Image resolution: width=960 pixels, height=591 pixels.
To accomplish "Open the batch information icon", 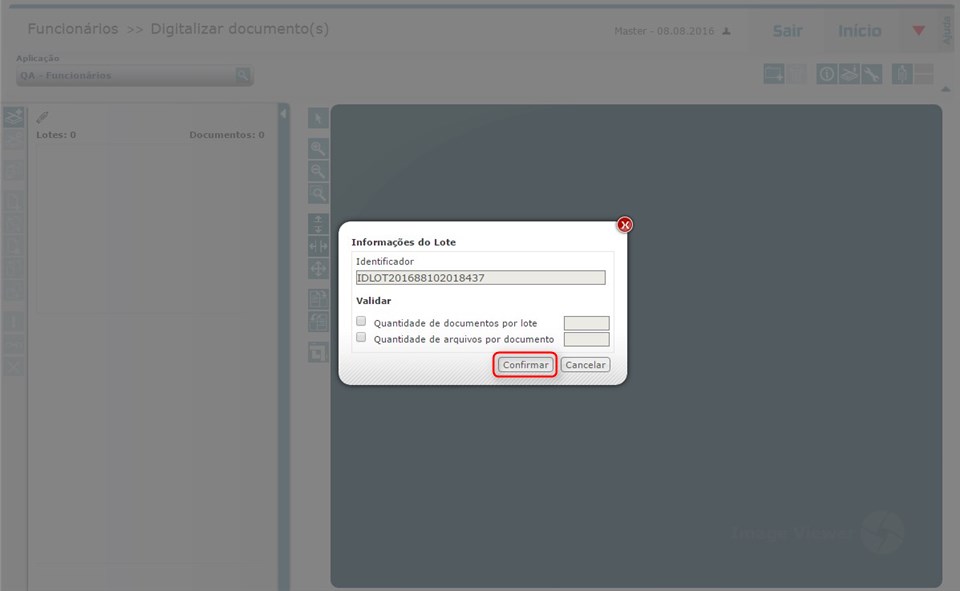I will point(826,73).
